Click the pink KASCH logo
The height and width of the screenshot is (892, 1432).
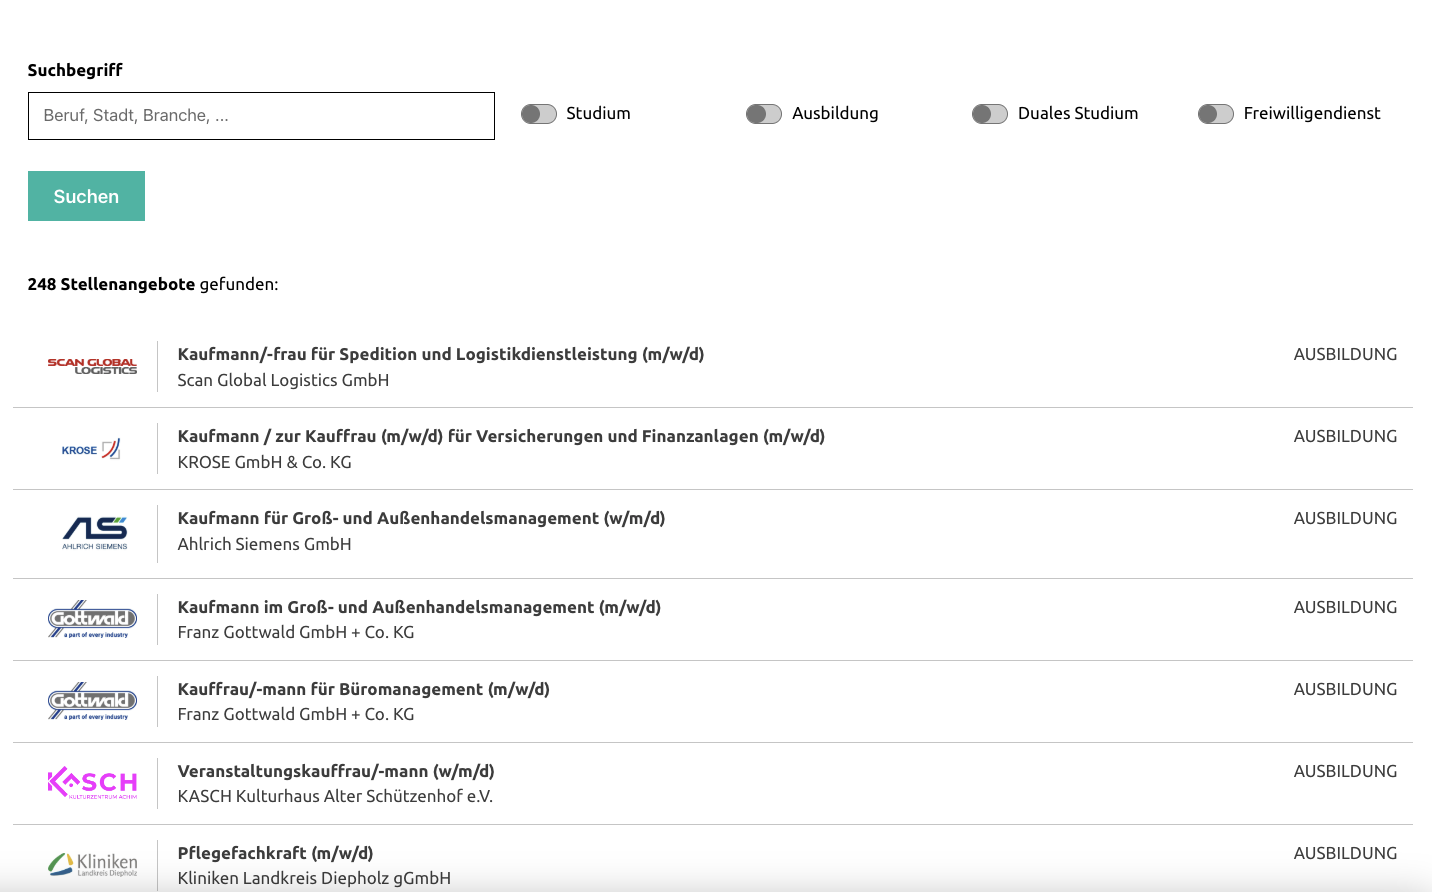point(92,784)
